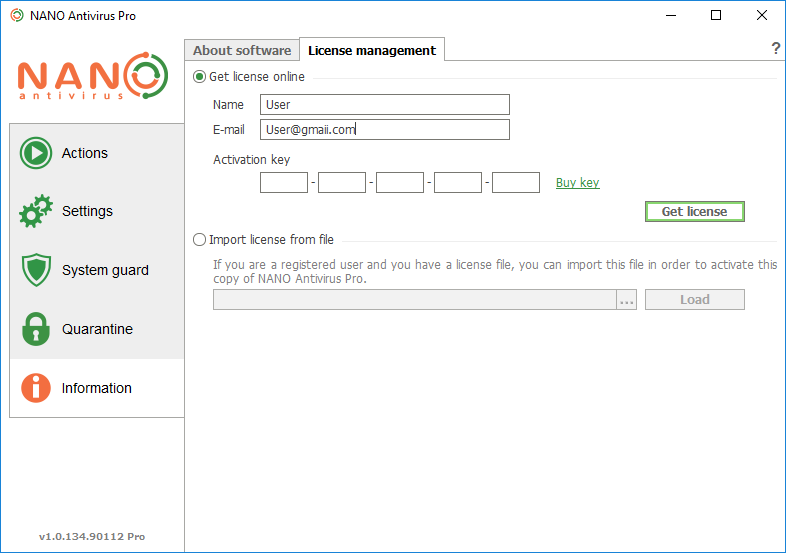The height and width of the screenshot is (553, 786).
Task: Minimize the NANO Antivirus Pro window
Action: click(671, 16)
